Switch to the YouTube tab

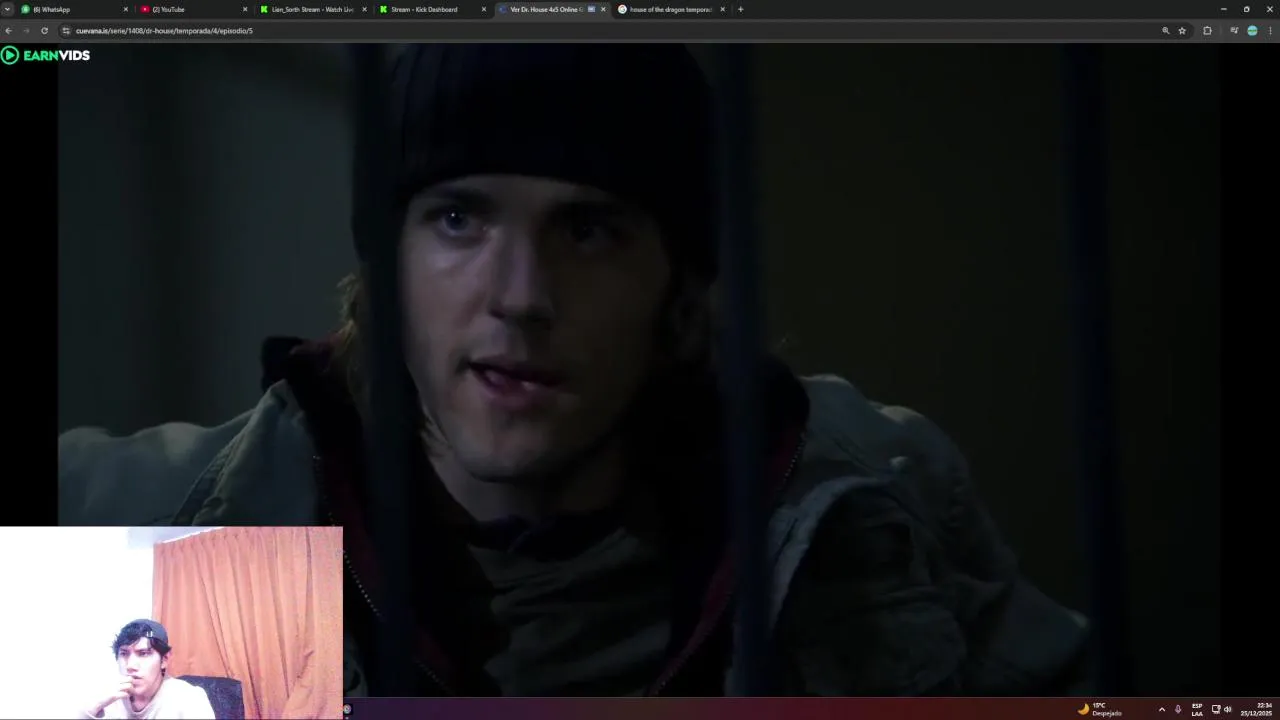(194, 9)
